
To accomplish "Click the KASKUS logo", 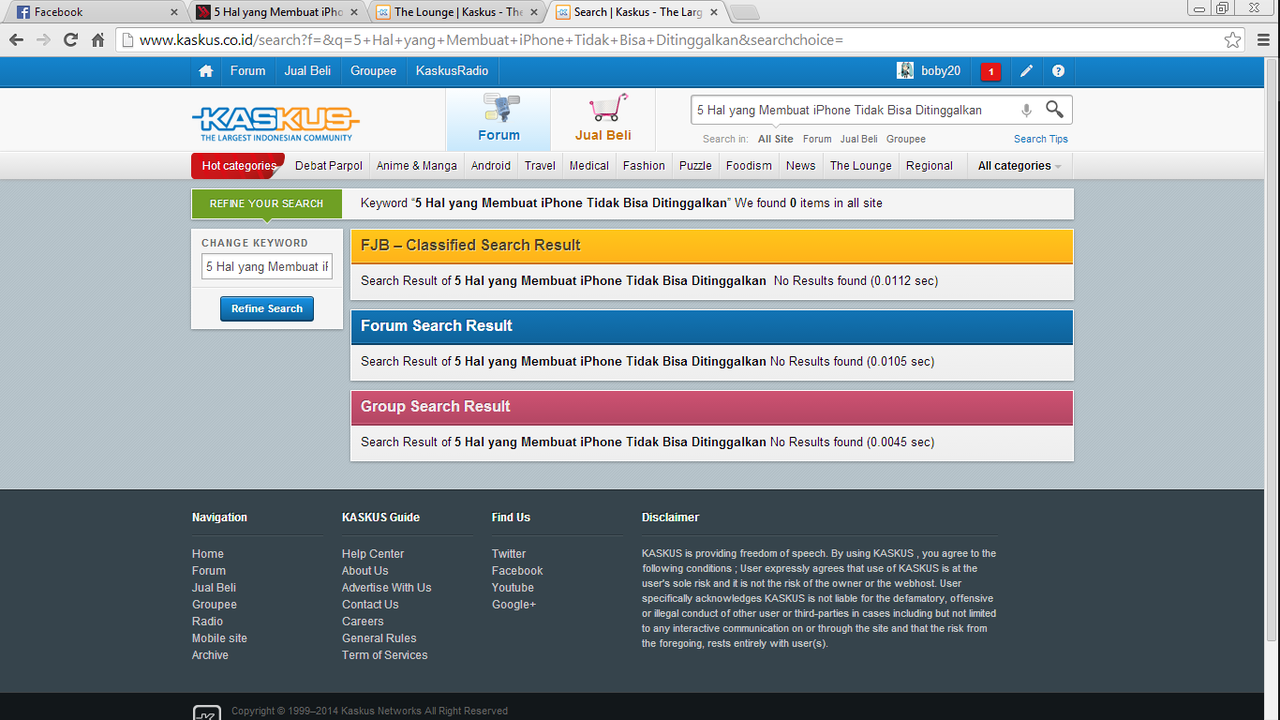I will click(275, 123).
